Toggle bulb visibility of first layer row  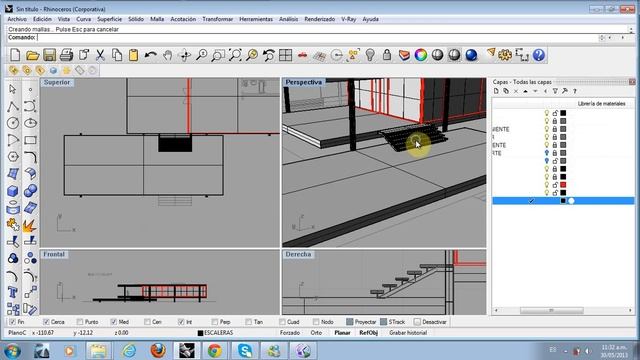pyautogui.click(x=547, y=113)
